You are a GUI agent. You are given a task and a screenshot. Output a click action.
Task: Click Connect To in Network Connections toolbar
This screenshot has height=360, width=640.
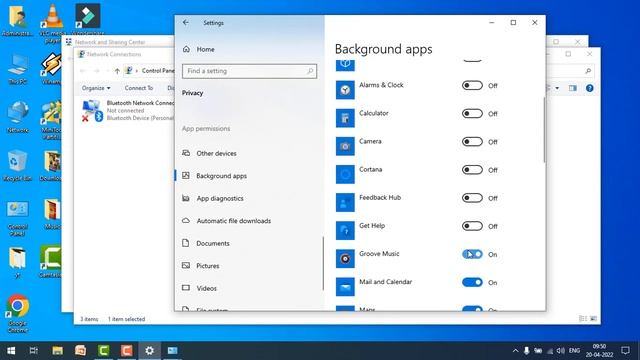(139, 88)
